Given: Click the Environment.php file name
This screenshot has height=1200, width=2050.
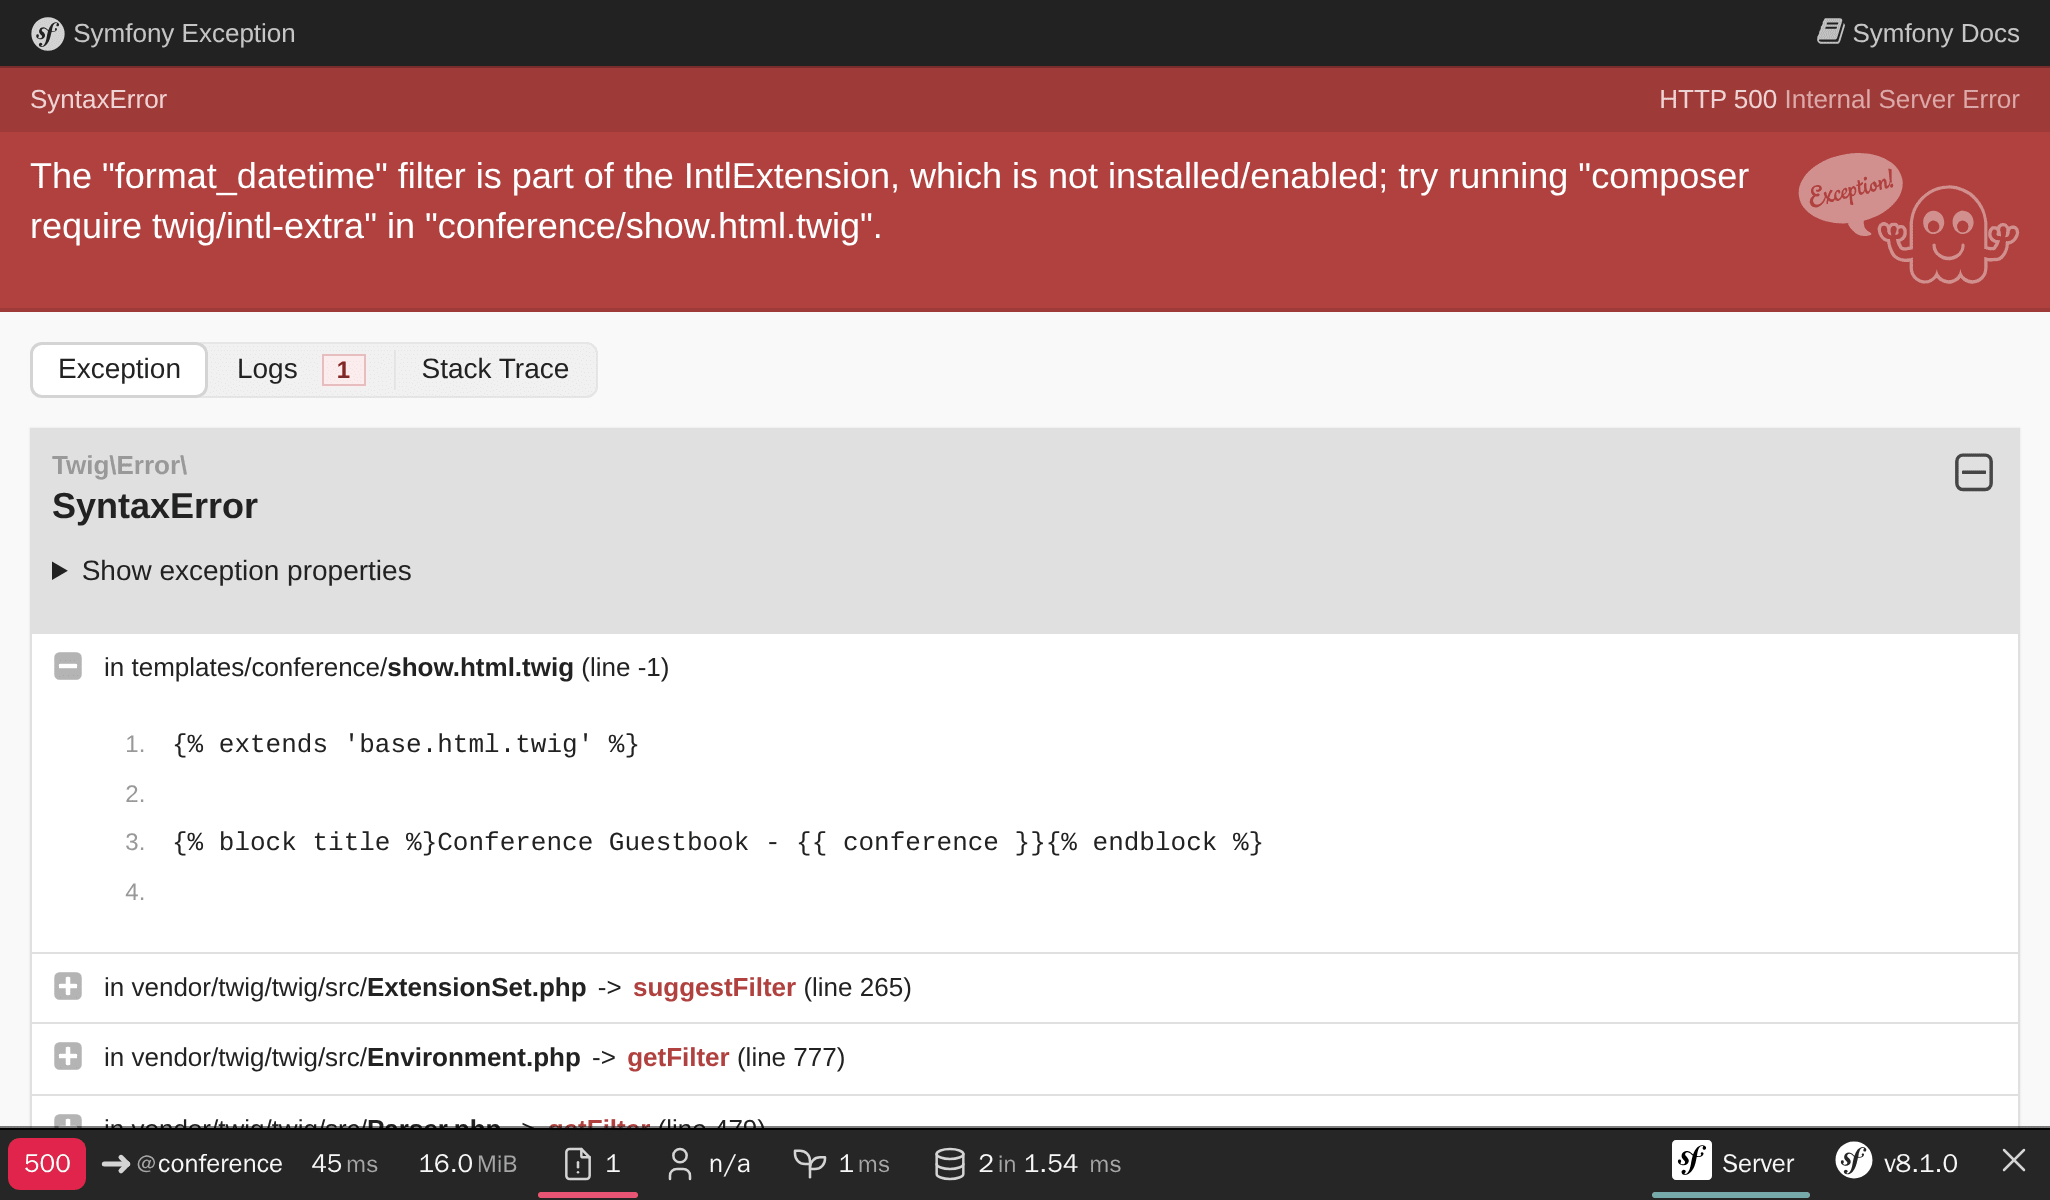Looking at the screenshot, I should click(473, 1057).
